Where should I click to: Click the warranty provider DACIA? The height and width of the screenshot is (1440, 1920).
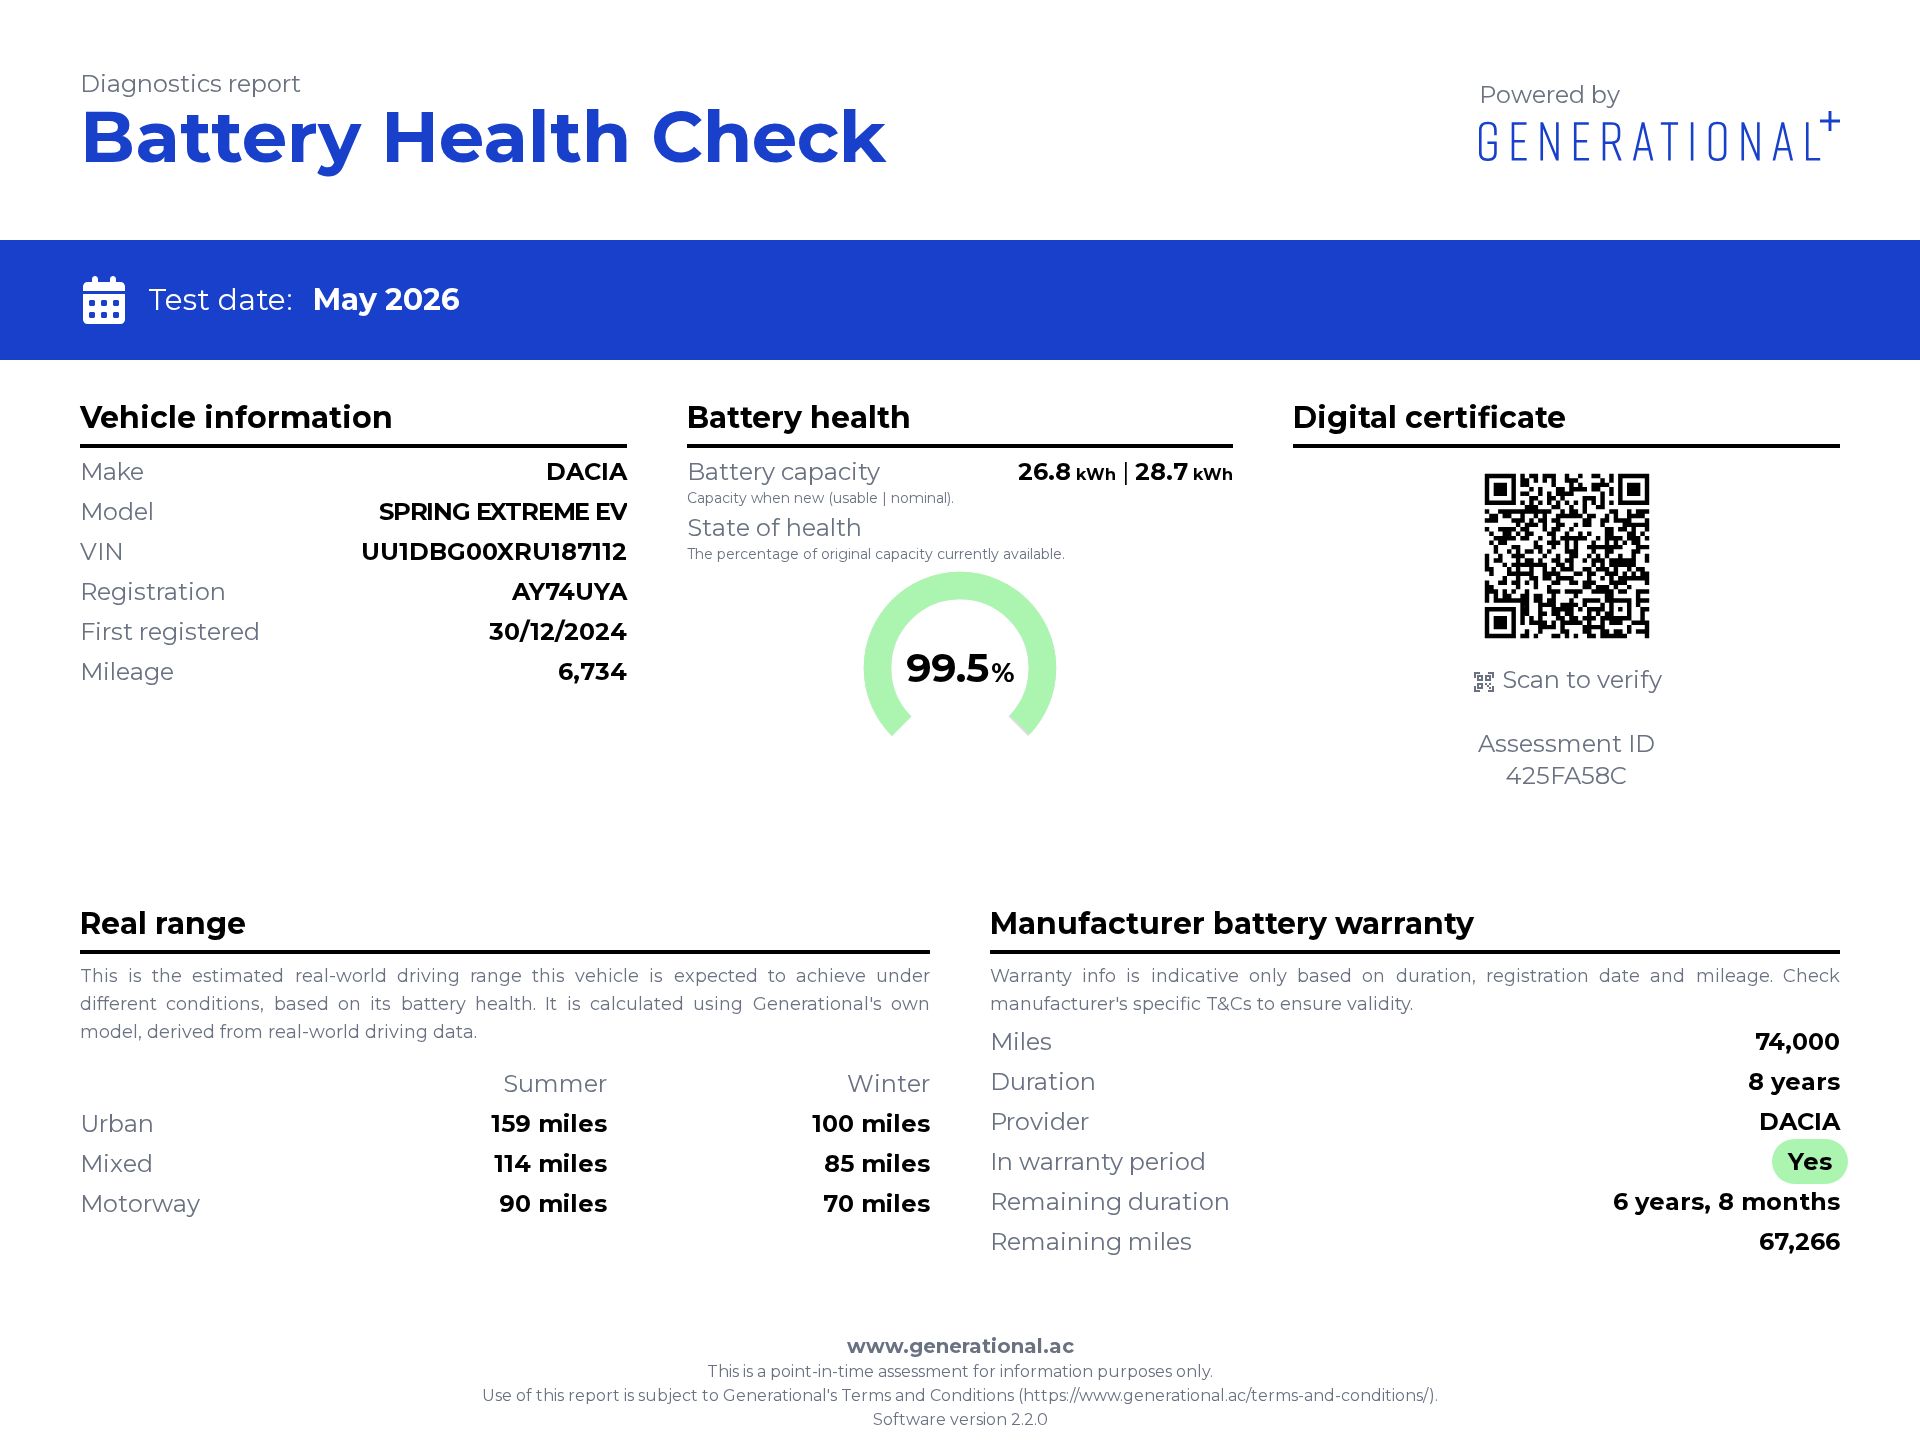pyautogui.click(x=1799, y=1122)
